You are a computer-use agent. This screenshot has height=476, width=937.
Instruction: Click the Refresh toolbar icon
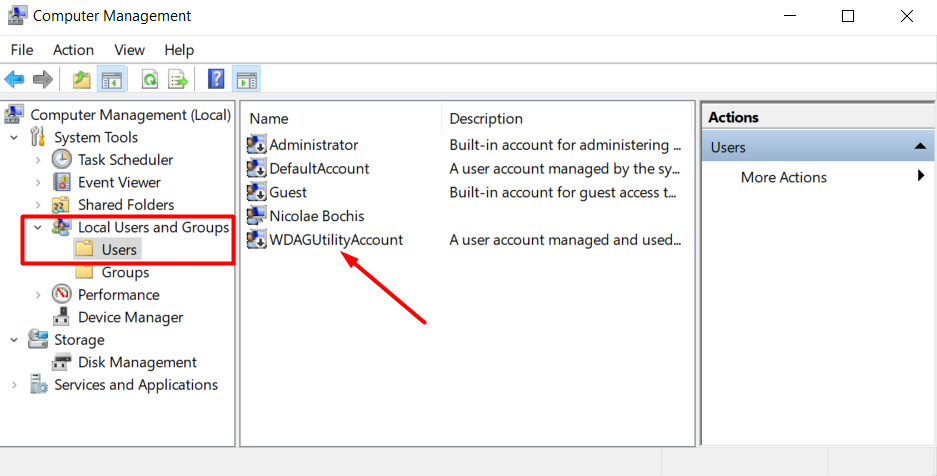pos(150,79)
